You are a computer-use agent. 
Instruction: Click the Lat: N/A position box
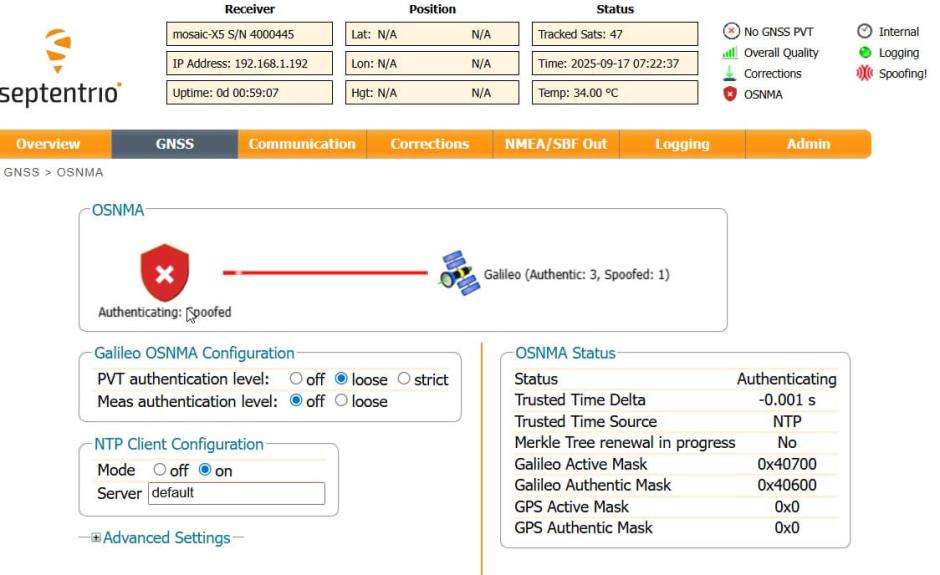[x=432, y=34]
